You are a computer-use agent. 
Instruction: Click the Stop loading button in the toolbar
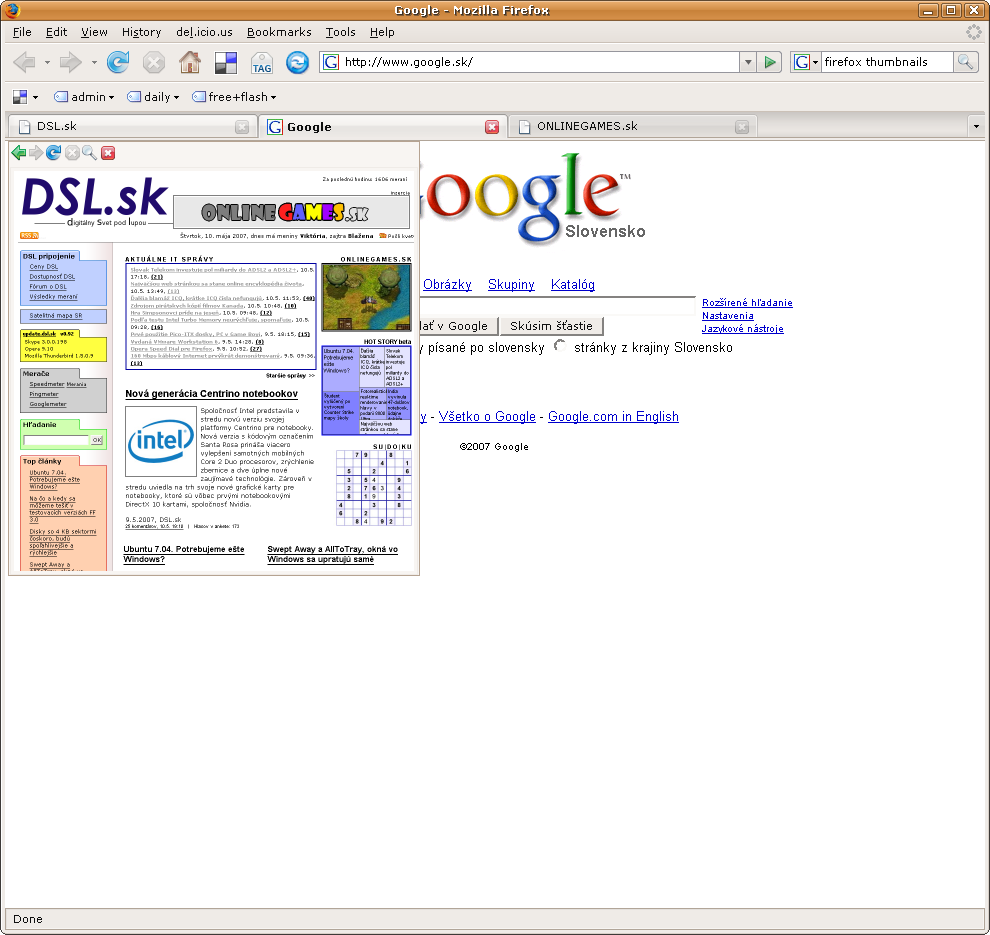point(153,62)
